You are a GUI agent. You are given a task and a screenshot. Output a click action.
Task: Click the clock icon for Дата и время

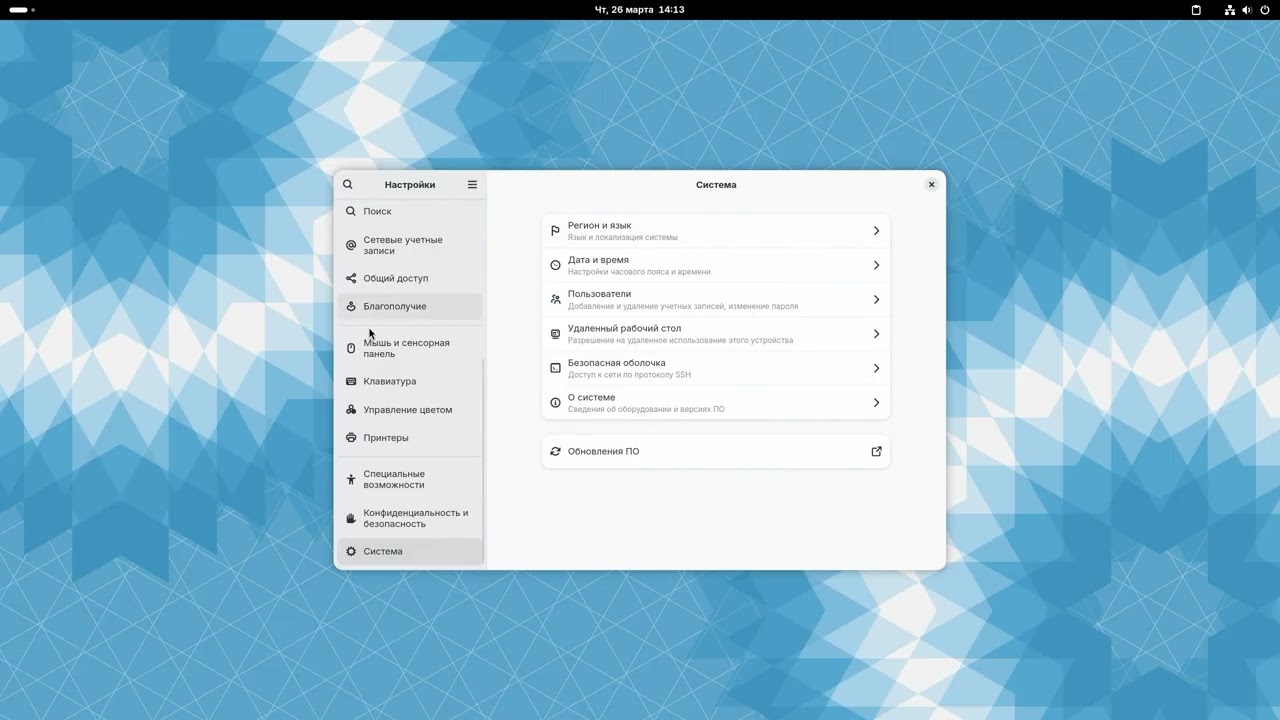[555, 265]
